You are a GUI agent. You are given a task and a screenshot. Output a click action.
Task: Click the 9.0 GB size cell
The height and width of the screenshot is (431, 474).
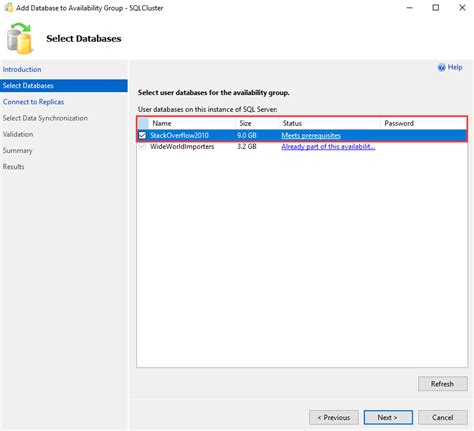pos(247,136)
